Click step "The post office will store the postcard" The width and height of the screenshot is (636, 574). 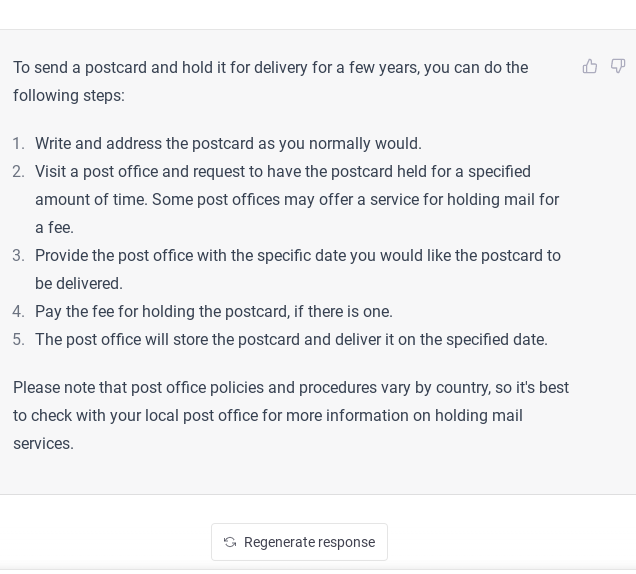click(291, 340)
